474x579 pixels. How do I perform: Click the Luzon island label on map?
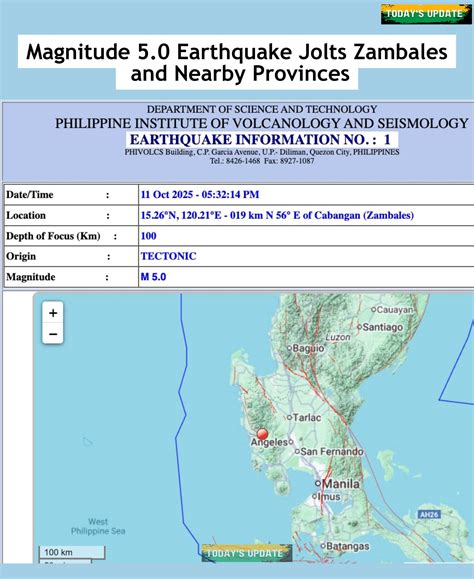tap(338, 337)
